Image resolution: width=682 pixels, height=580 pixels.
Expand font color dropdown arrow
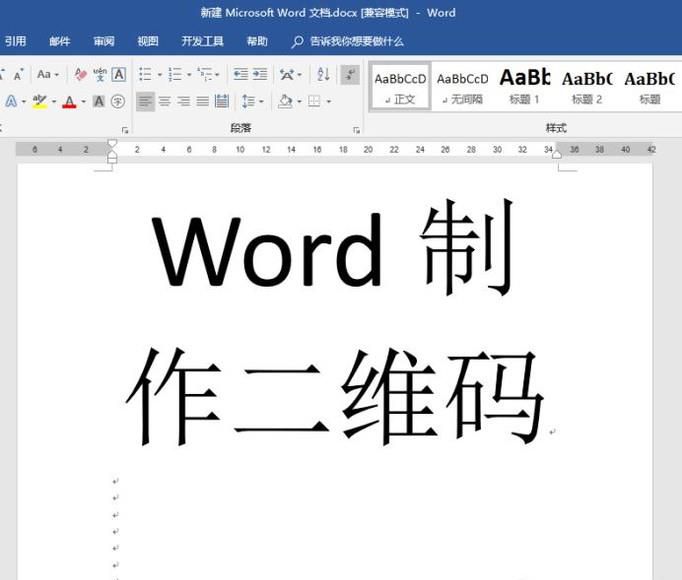tap(84, 102)
